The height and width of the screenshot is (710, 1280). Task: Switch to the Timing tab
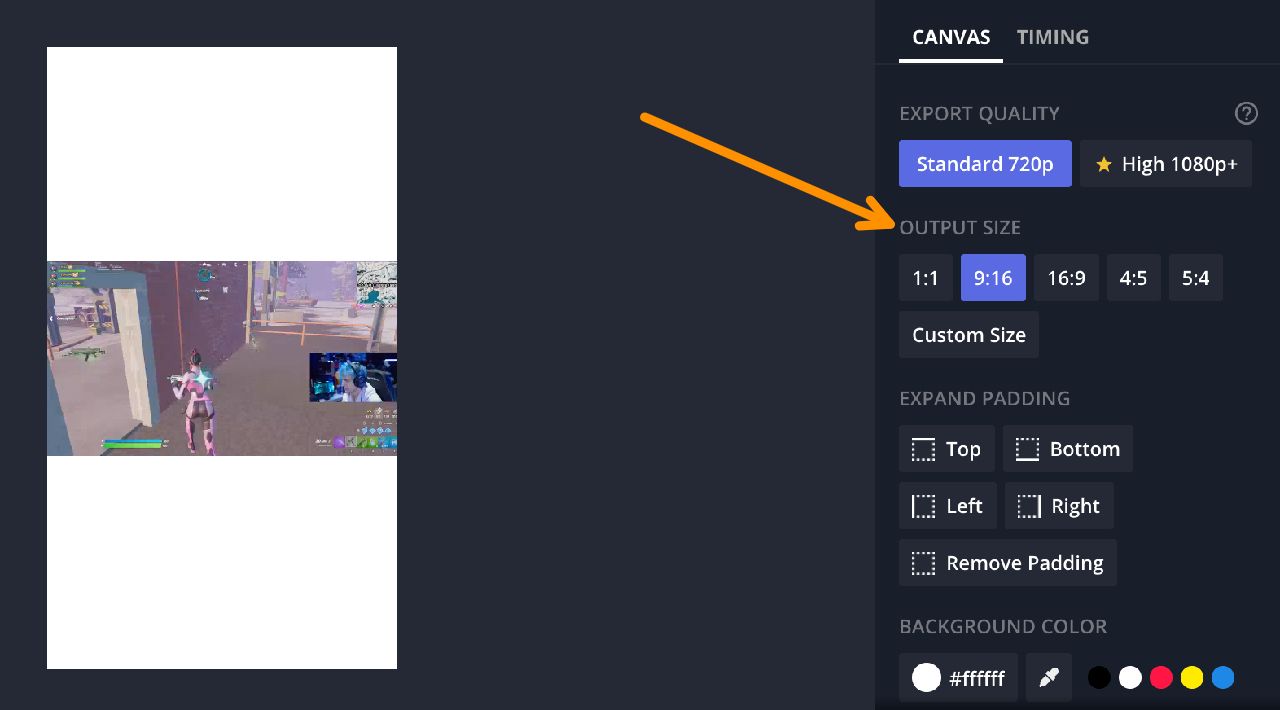pos(1052,37)
